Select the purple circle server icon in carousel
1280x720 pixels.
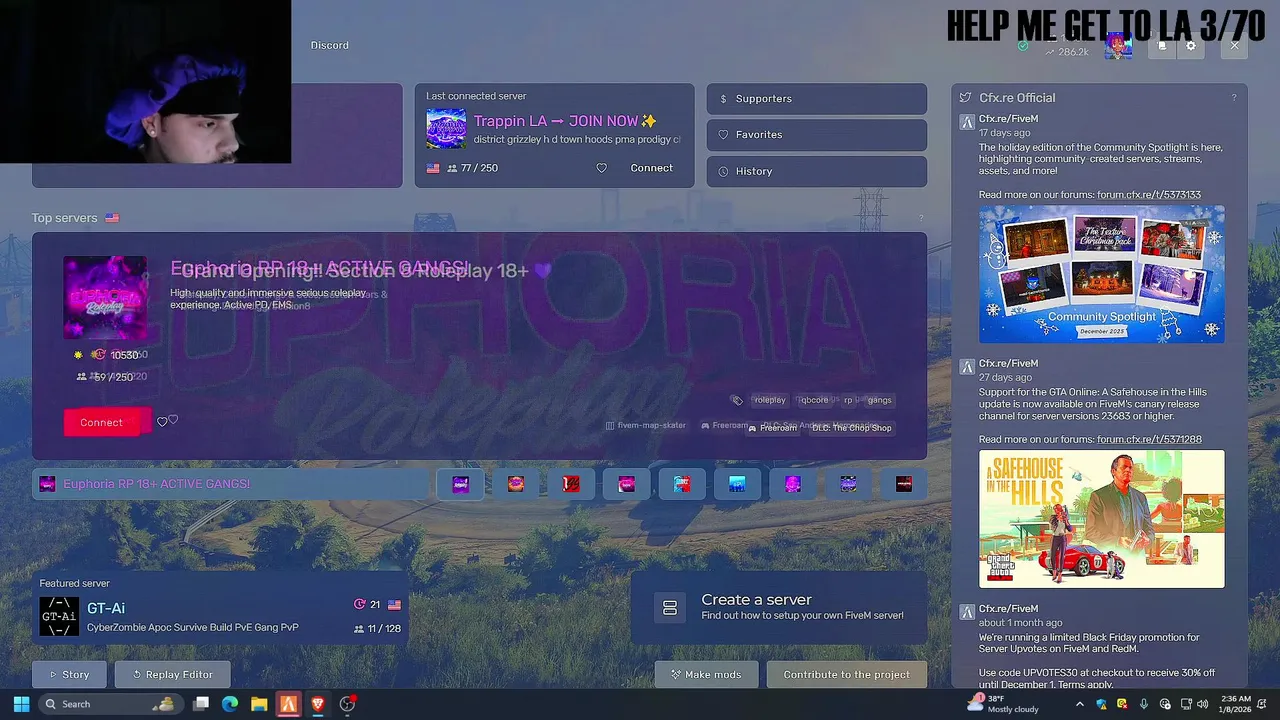pos(793,484)
